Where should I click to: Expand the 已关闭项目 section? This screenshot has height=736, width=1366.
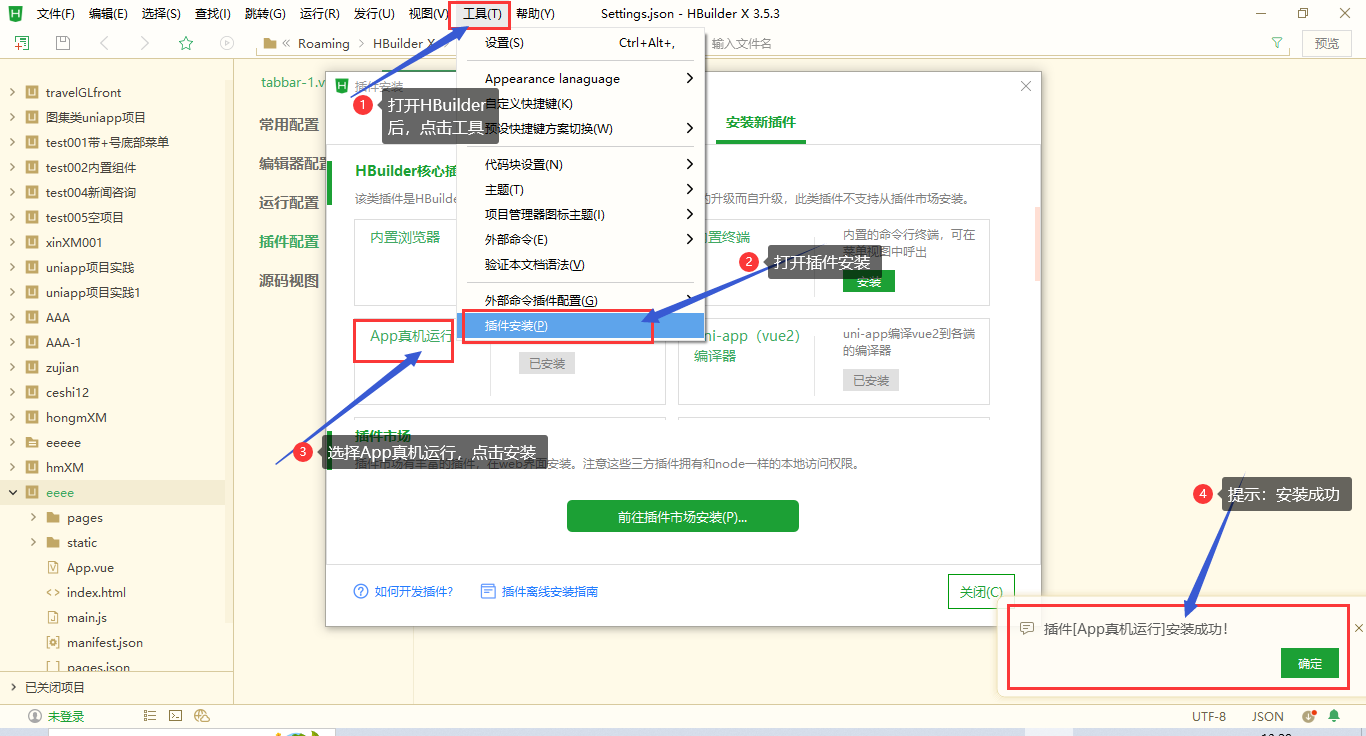[12, 687]
